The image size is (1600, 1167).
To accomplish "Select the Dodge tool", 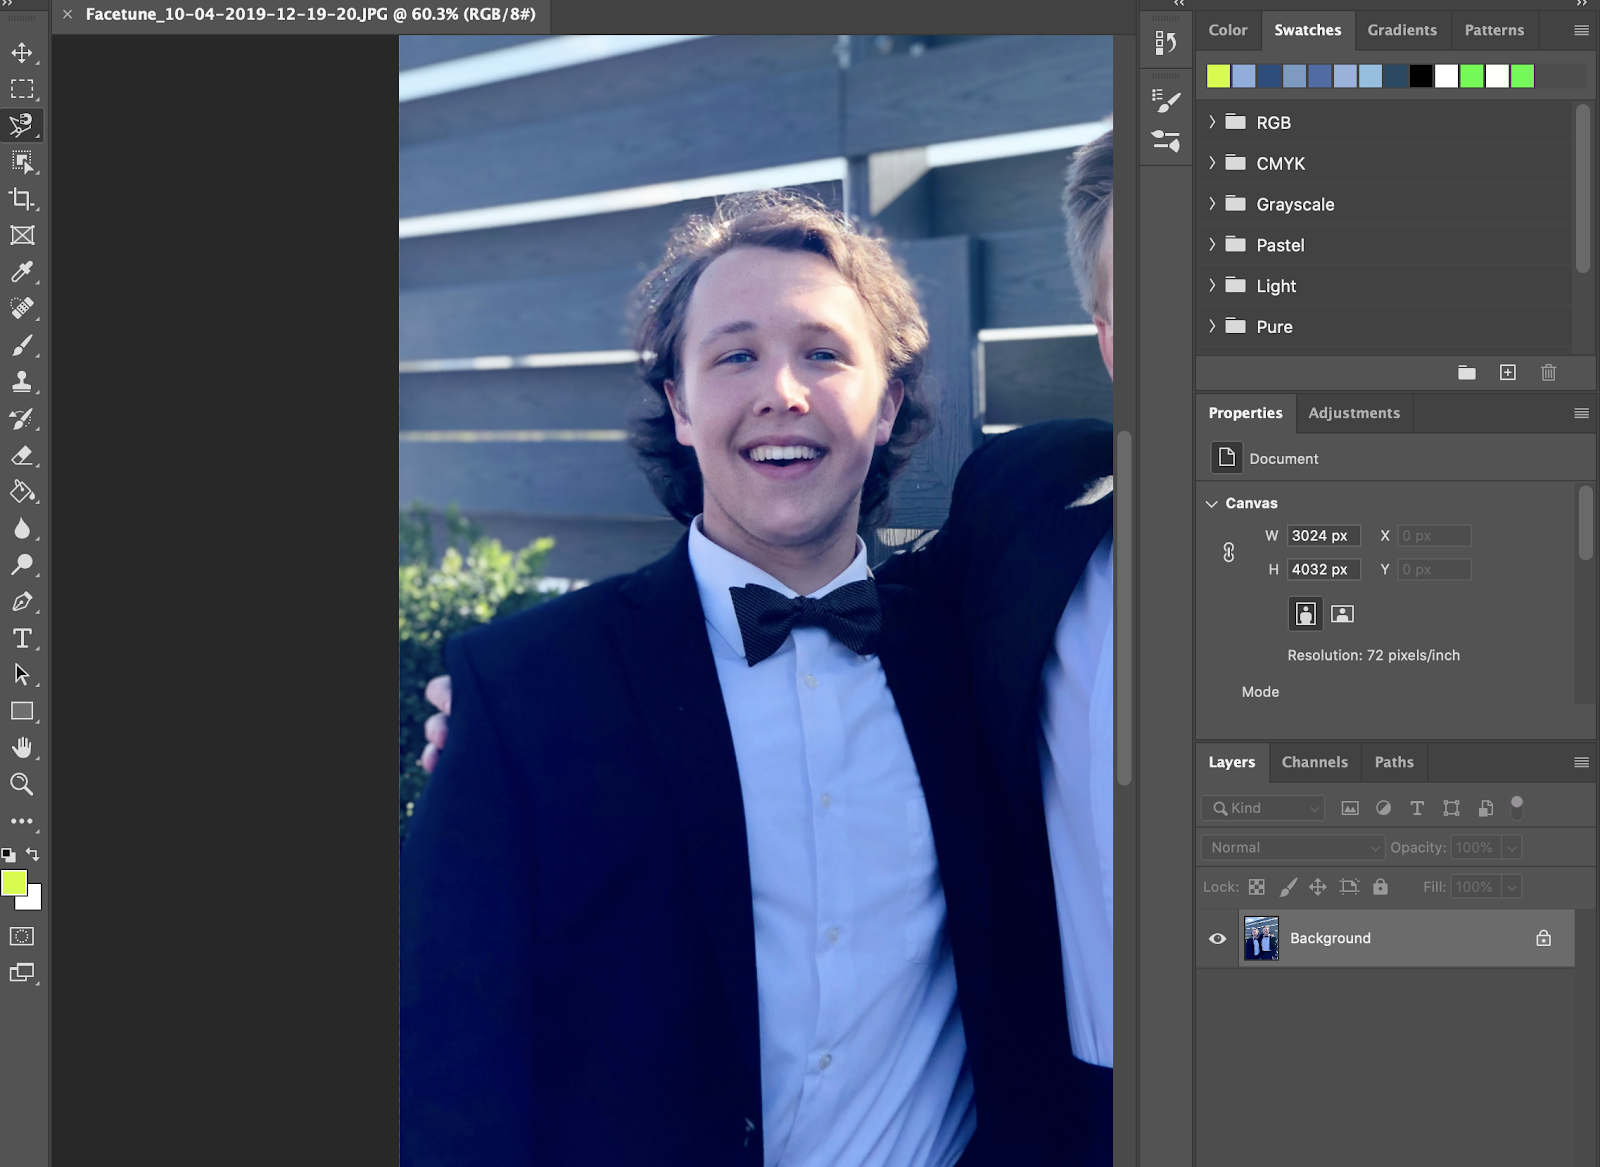I will [22, 564].
